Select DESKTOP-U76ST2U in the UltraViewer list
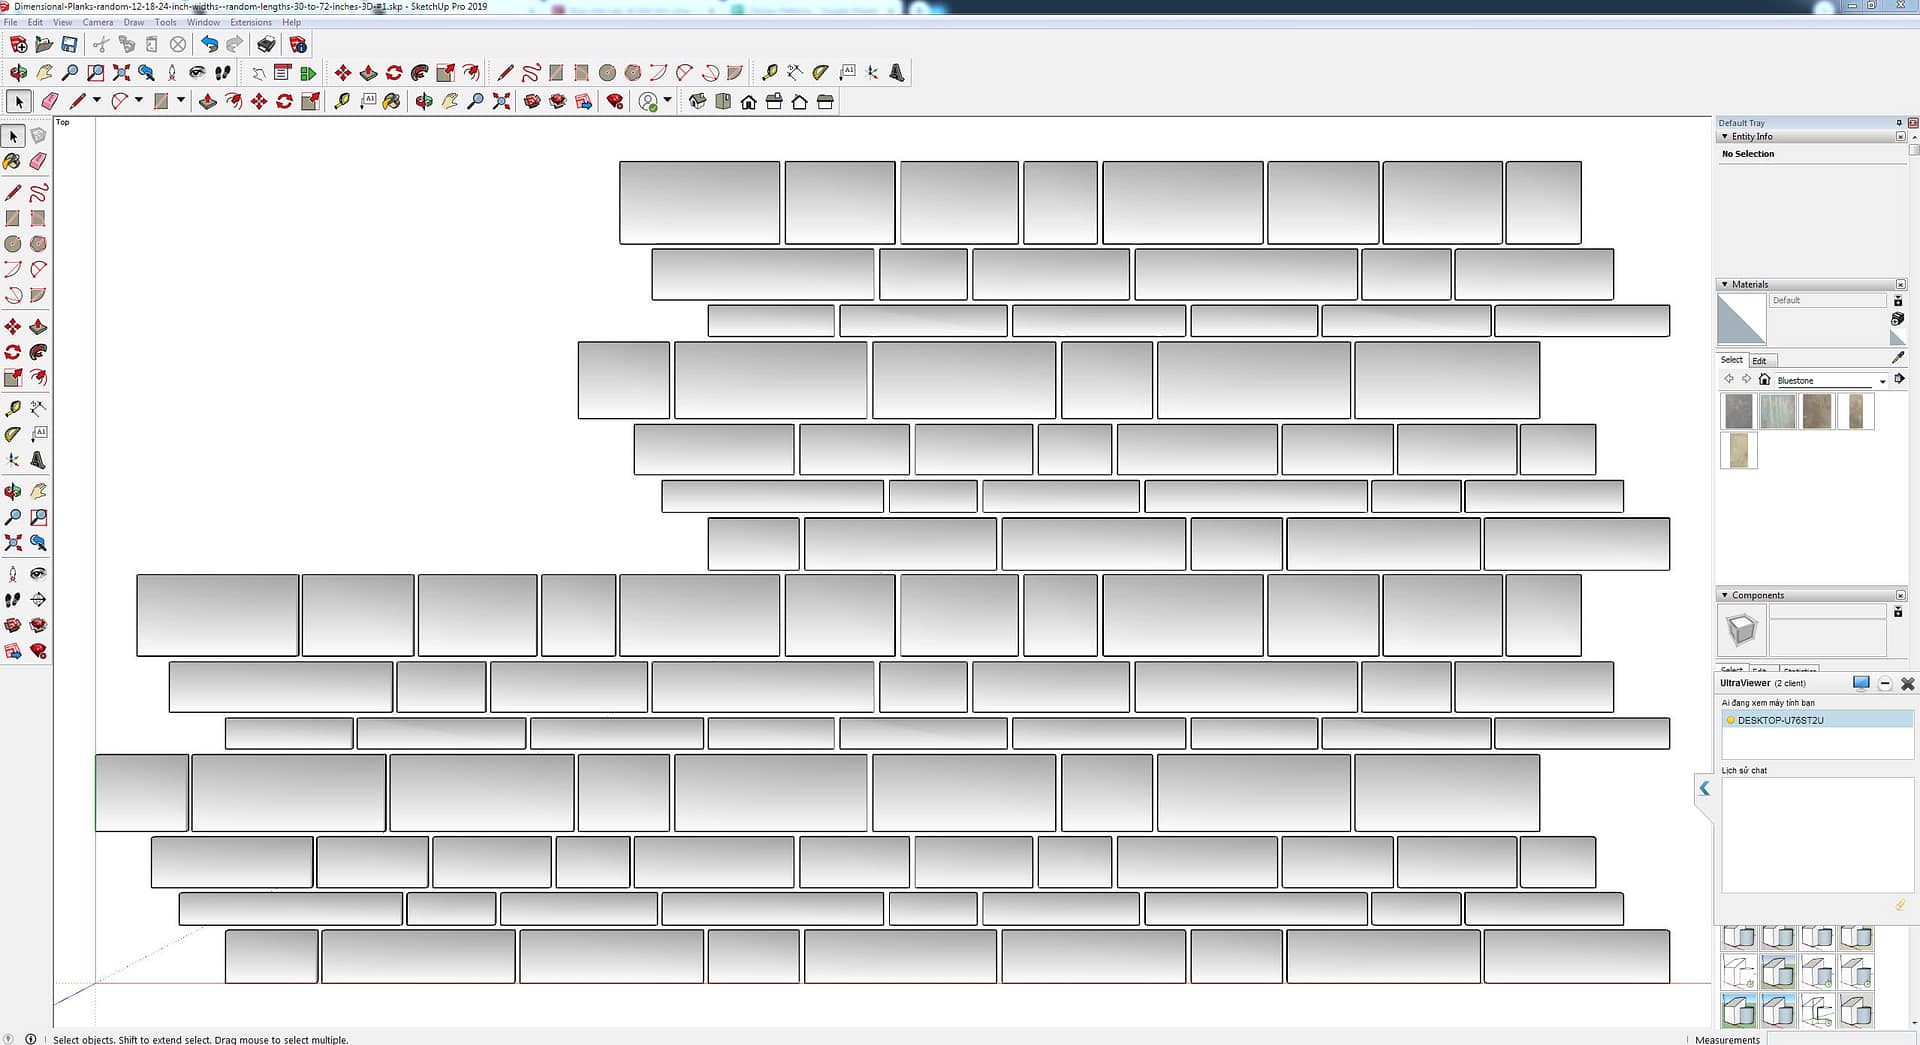The image size is (1920, 1045). (1780, 720)
